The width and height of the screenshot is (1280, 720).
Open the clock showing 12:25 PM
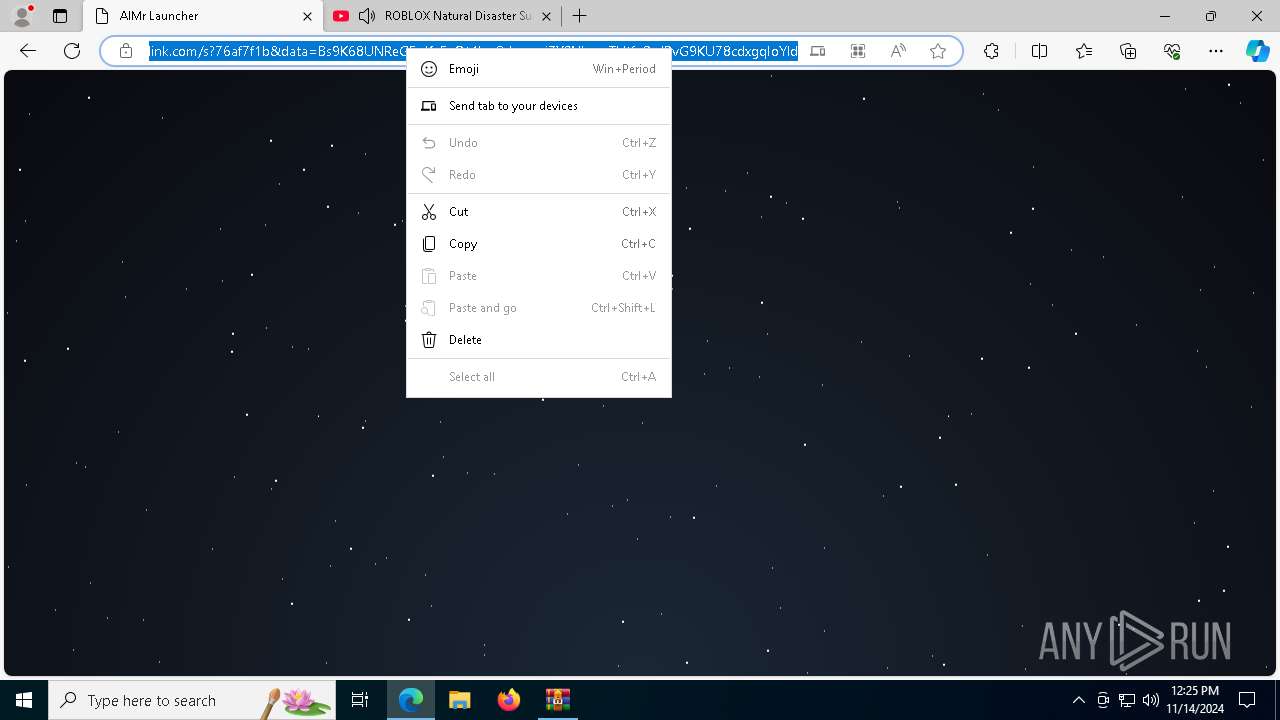tap(1195, 700)
